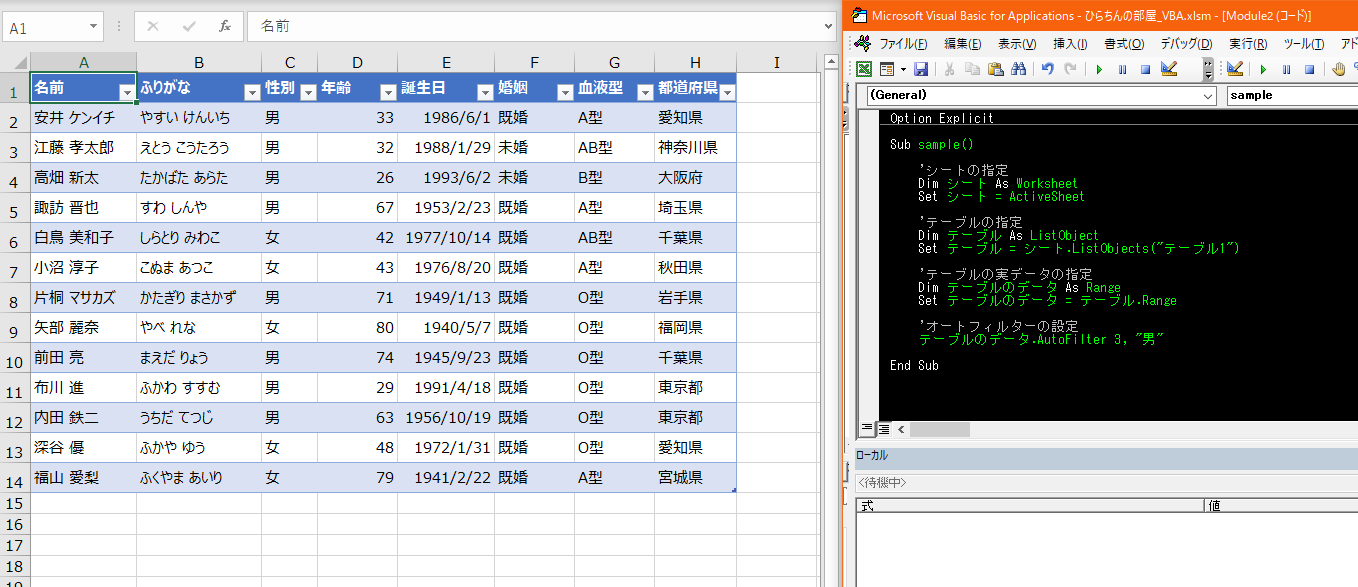The image size is (1358, 587).
Task: Open the 年齢 column filter dropdown
Action: [x=388, y=92]
